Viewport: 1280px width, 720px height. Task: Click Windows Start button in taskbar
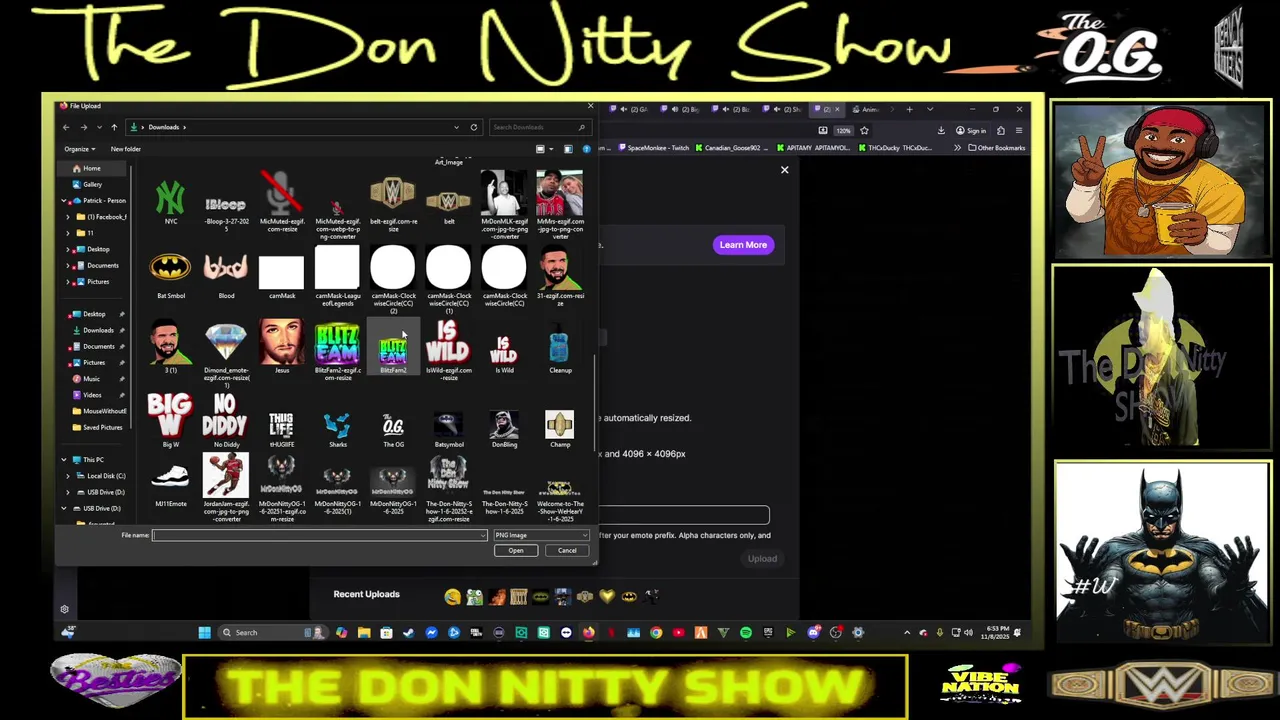pyautogui.click(x=204, y=632)
